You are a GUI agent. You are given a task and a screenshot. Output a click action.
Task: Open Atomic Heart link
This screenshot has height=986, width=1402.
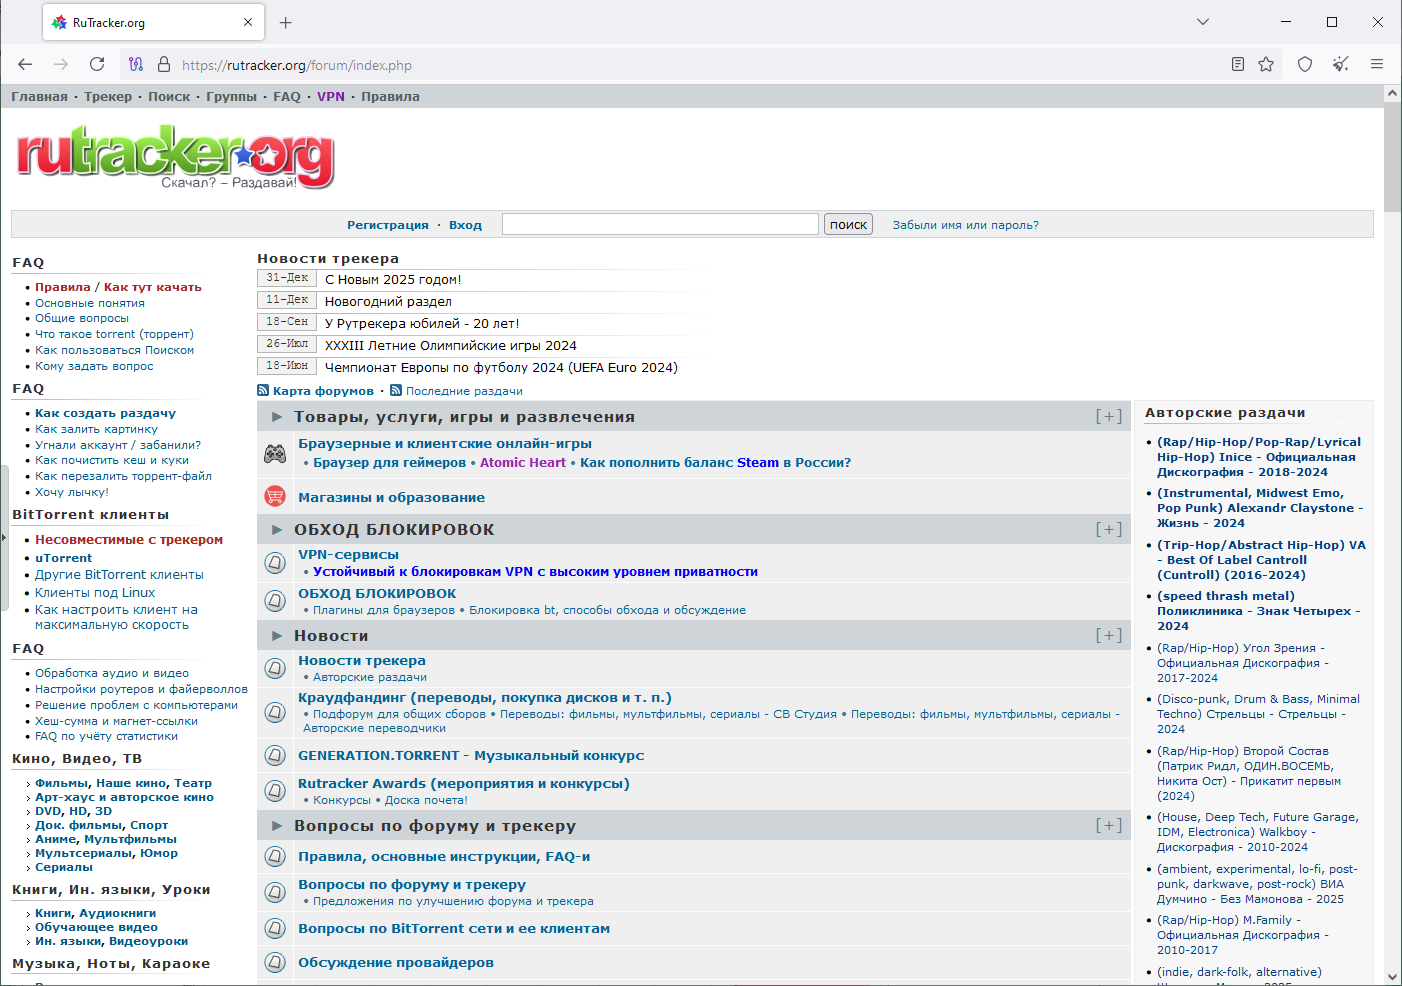coord(523,463)
